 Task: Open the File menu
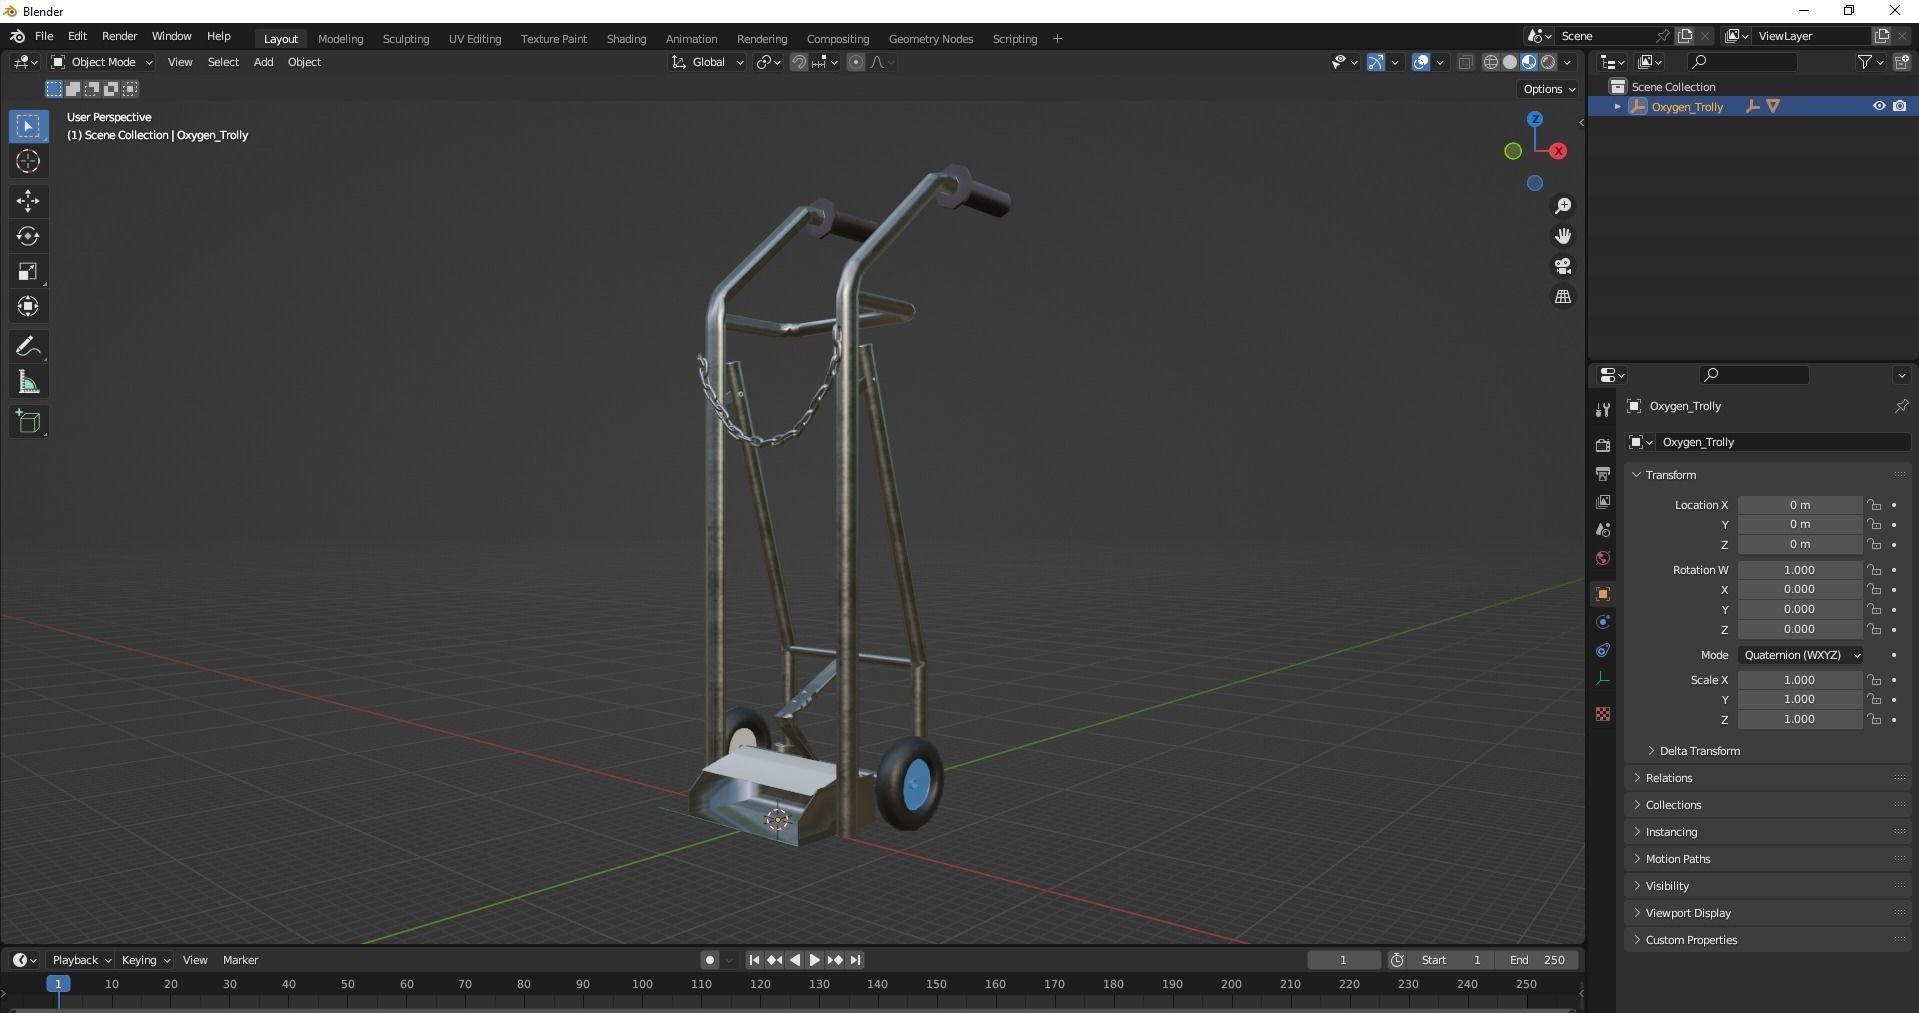click(x=44, y=36)
